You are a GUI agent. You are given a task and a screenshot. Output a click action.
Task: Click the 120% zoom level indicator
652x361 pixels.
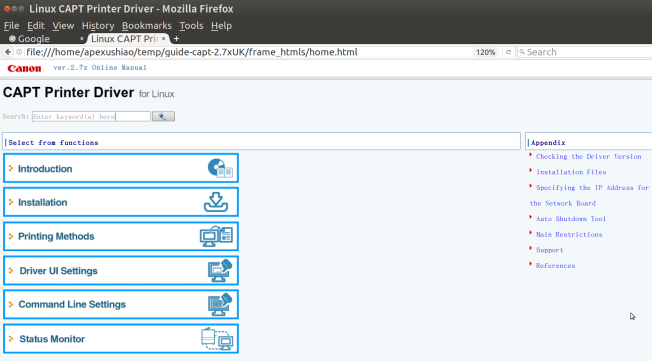(x=485, y=52)
